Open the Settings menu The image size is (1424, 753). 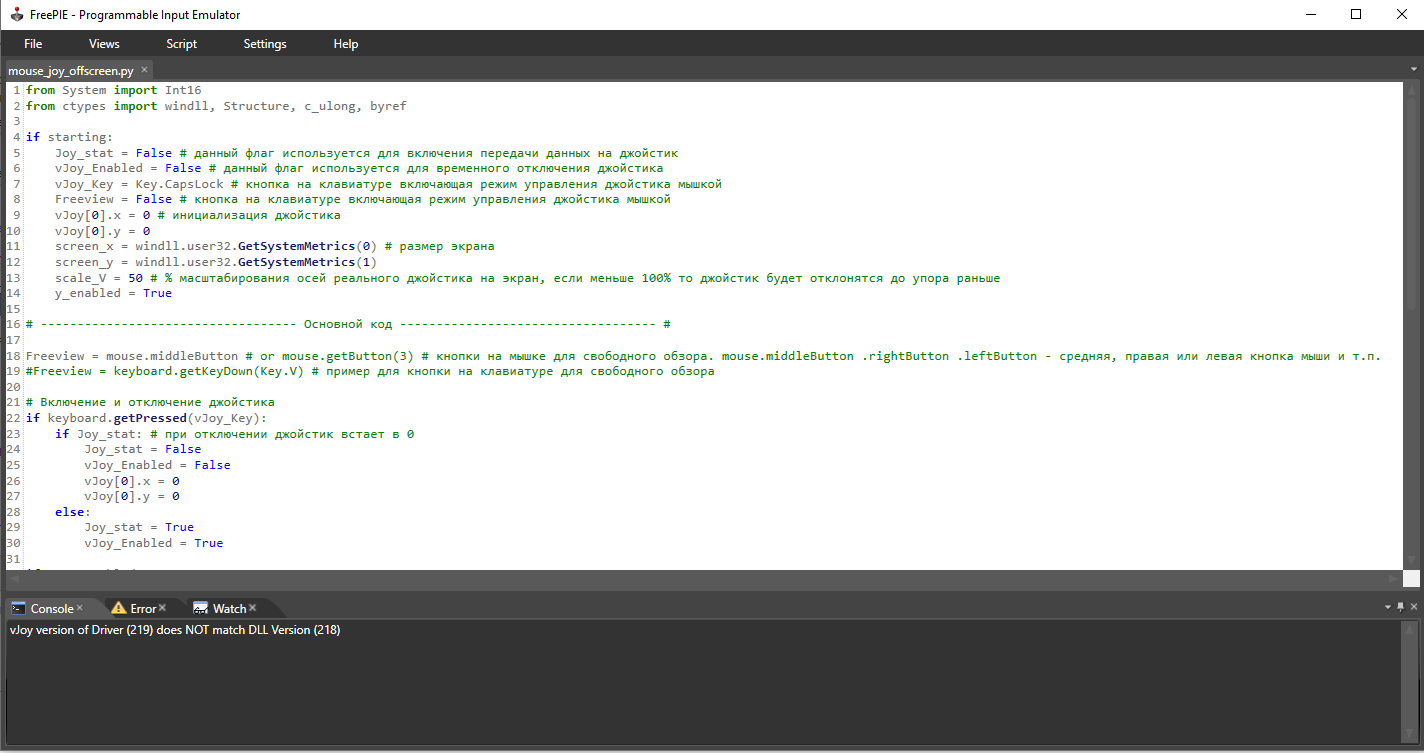265,44
